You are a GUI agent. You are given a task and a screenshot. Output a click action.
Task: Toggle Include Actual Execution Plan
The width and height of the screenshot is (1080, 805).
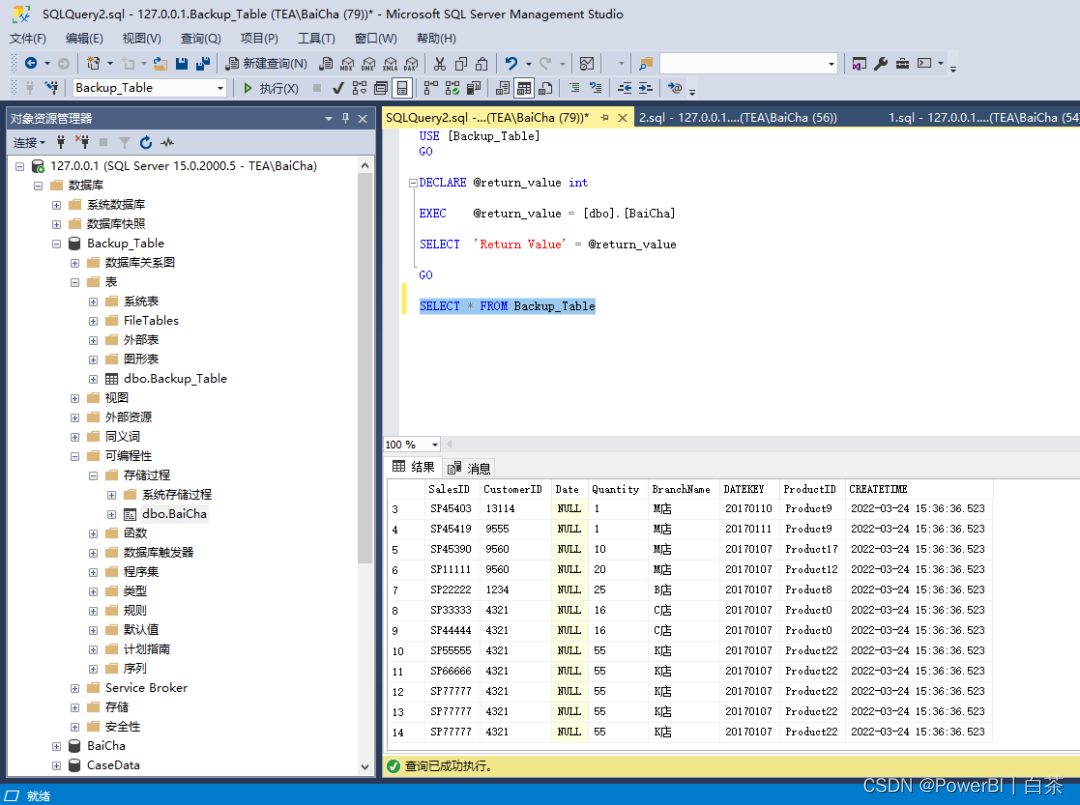pyautogui.click(x=430, y=88)
